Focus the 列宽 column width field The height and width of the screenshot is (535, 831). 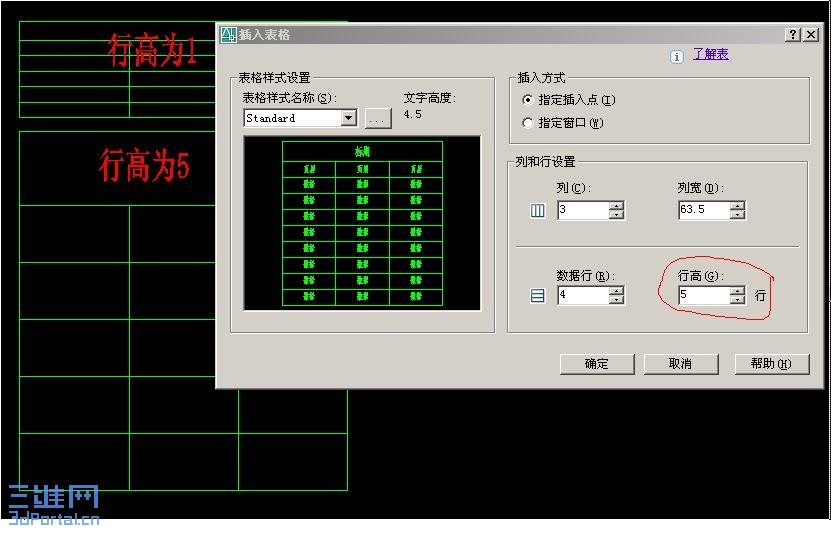pyautogui.click(x=704, y=210)
